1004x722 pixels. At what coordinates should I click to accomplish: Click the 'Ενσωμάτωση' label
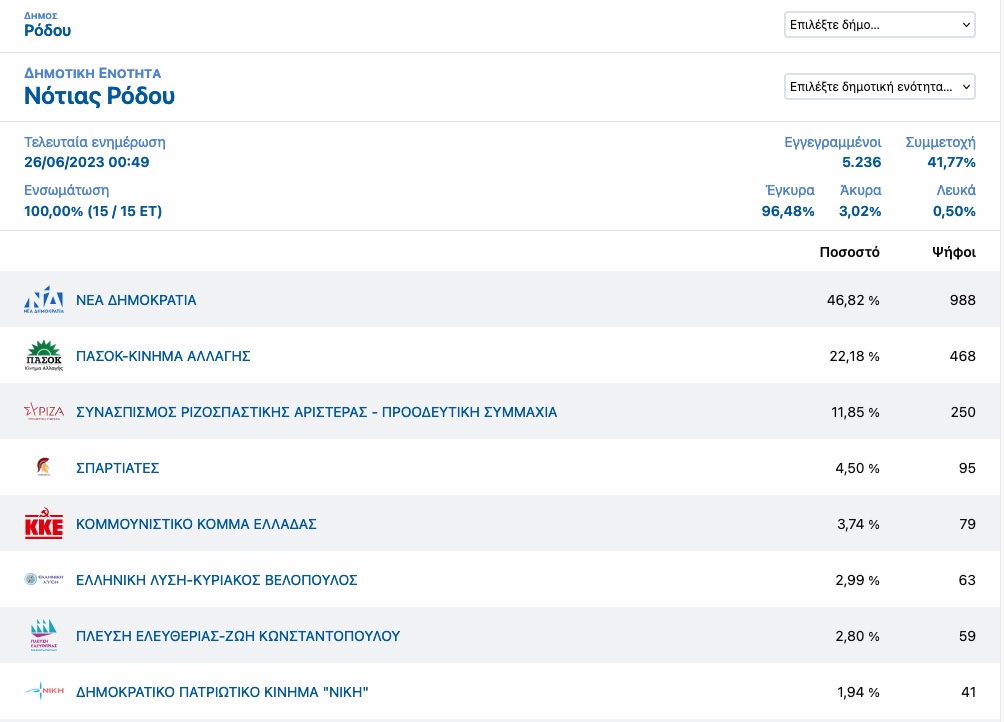67,190
